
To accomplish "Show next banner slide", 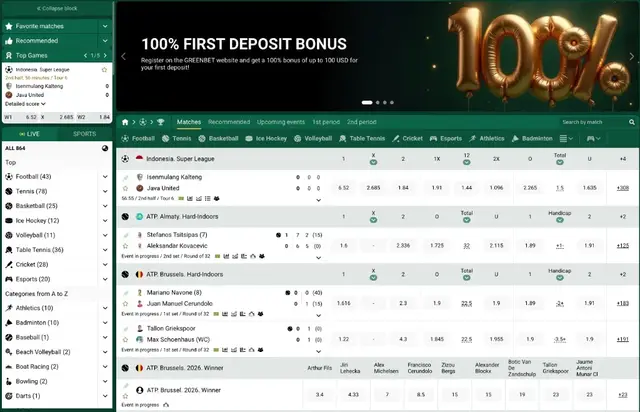I will pyautogui.click(x=631, y=57).
